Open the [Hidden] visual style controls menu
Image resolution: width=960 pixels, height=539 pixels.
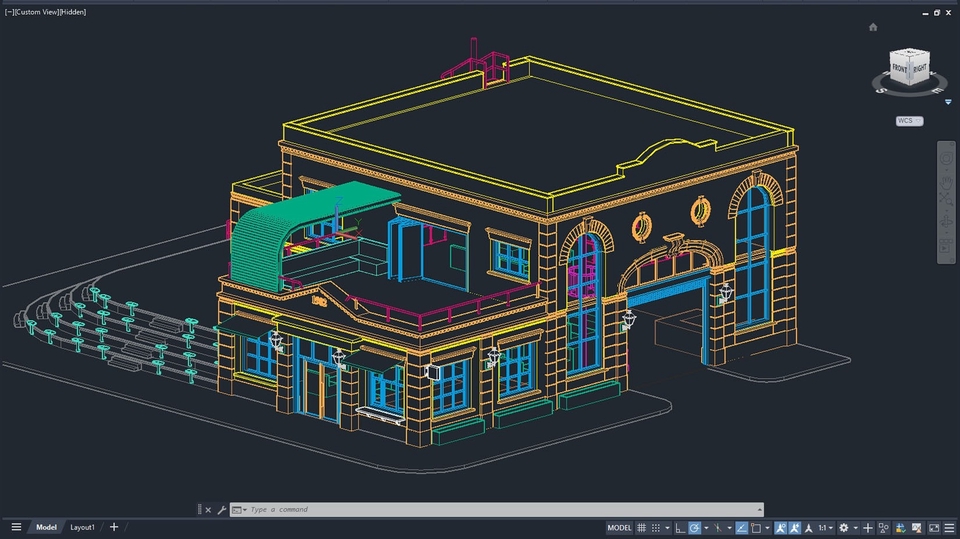pos(73,12)
